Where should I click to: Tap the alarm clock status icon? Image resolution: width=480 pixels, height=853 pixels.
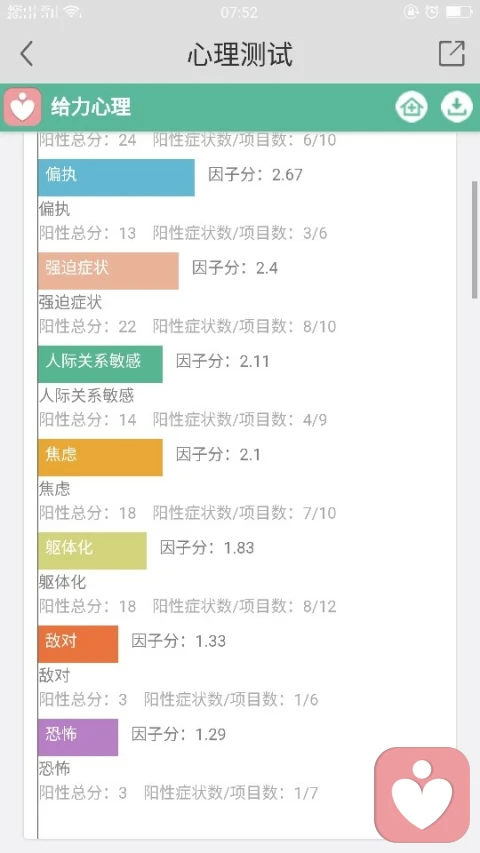[433, 11]
